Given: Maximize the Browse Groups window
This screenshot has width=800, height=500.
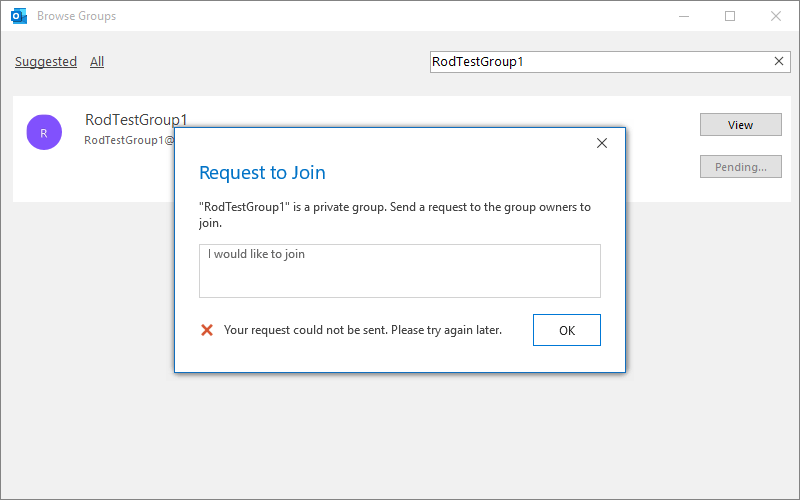Looking at the screenshot, I should 730,16.
